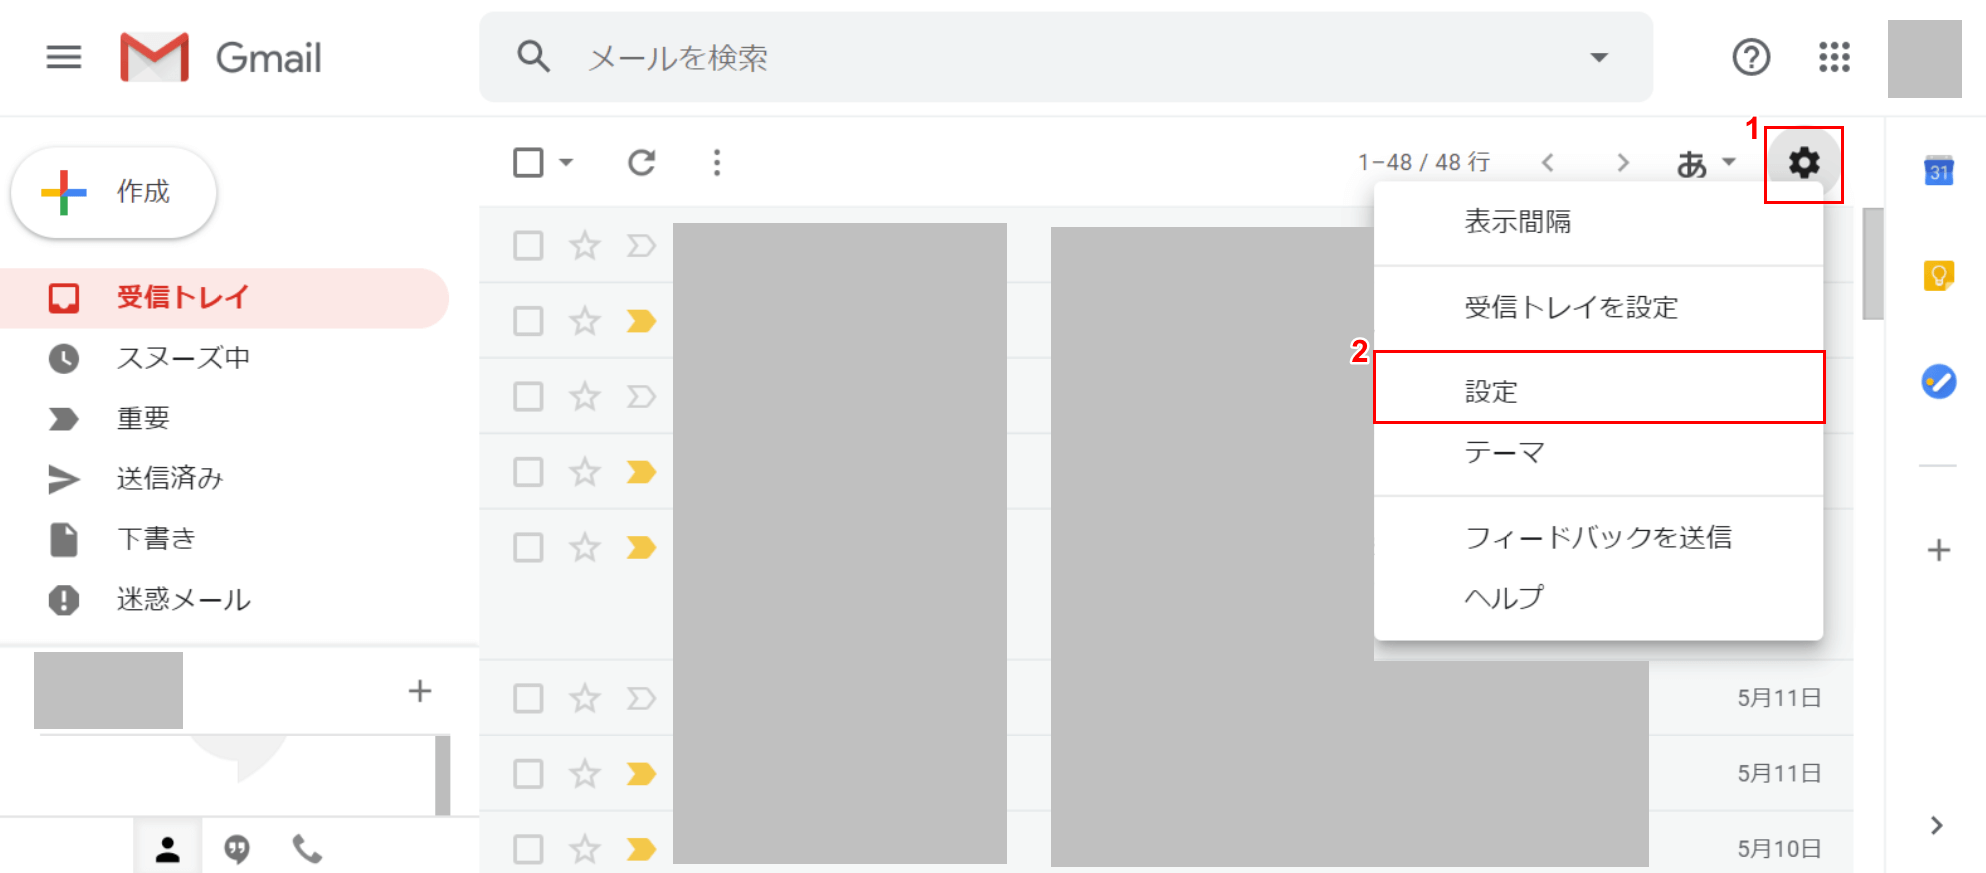The image size is (1986, 873).
Task: Open Google Tasks in side panel
Action: [1938, 381]
